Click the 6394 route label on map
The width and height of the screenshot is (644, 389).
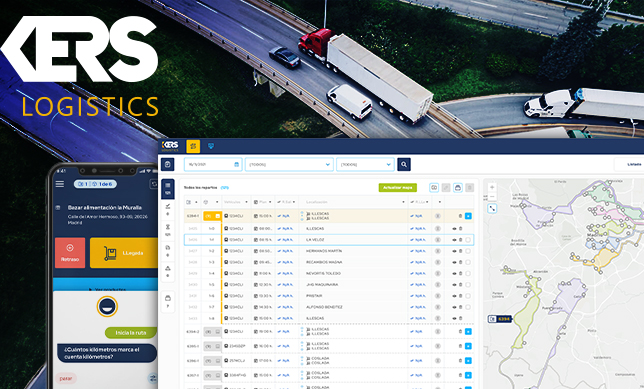click(500, 319)
